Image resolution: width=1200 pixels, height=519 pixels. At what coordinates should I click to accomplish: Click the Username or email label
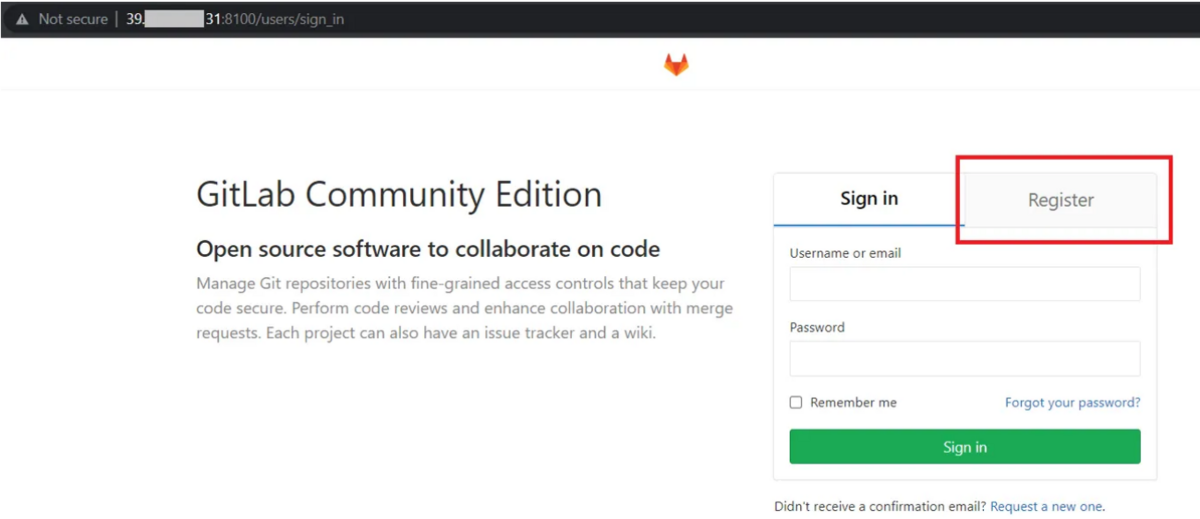pos(845,253)
